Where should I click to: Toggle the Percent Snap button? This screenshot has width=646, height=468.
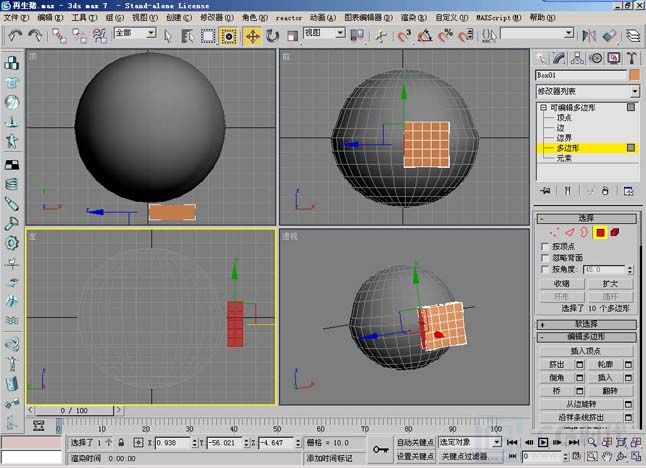pyautogui.click(x=445, y=36)
